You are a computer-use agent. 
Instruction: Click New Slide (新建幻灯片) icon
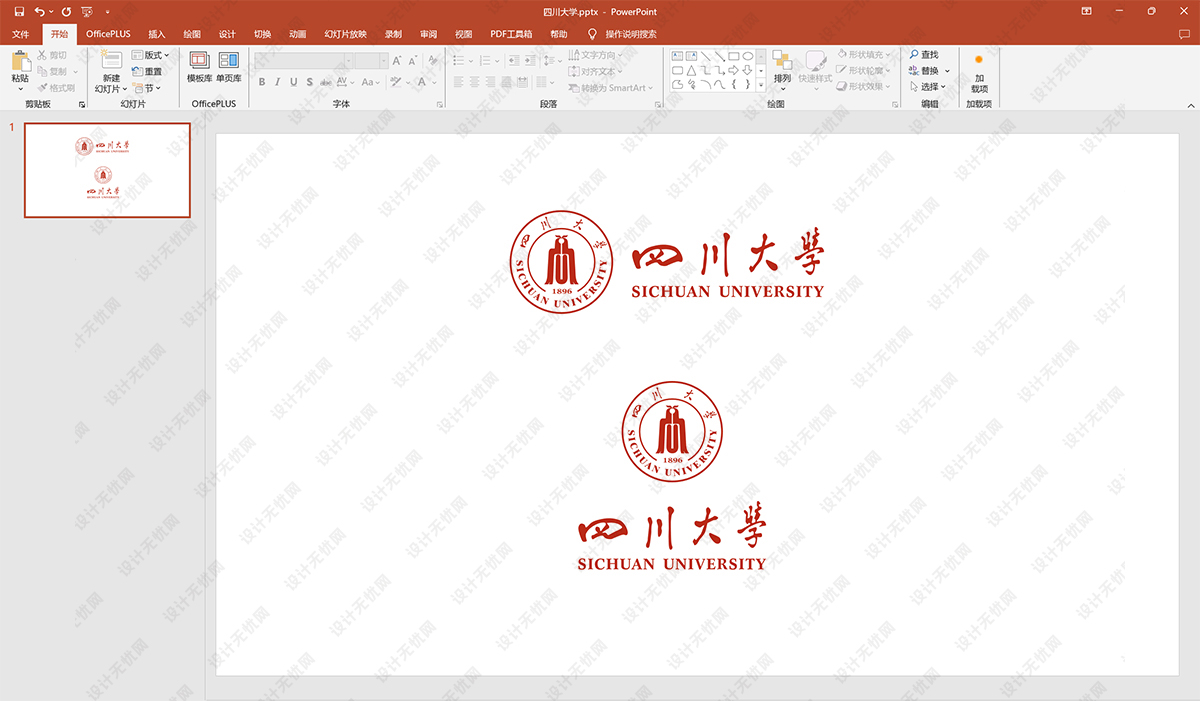pos(111,60)
